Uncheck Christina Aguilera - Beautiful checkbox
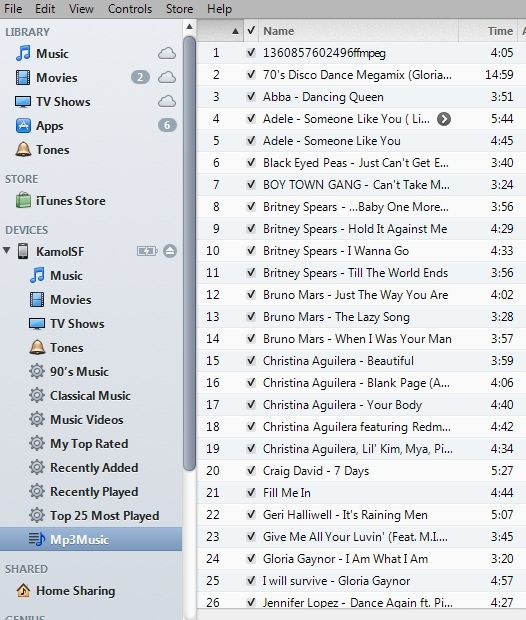The height and width of the screenshot is (620, 526). point(251,360)
